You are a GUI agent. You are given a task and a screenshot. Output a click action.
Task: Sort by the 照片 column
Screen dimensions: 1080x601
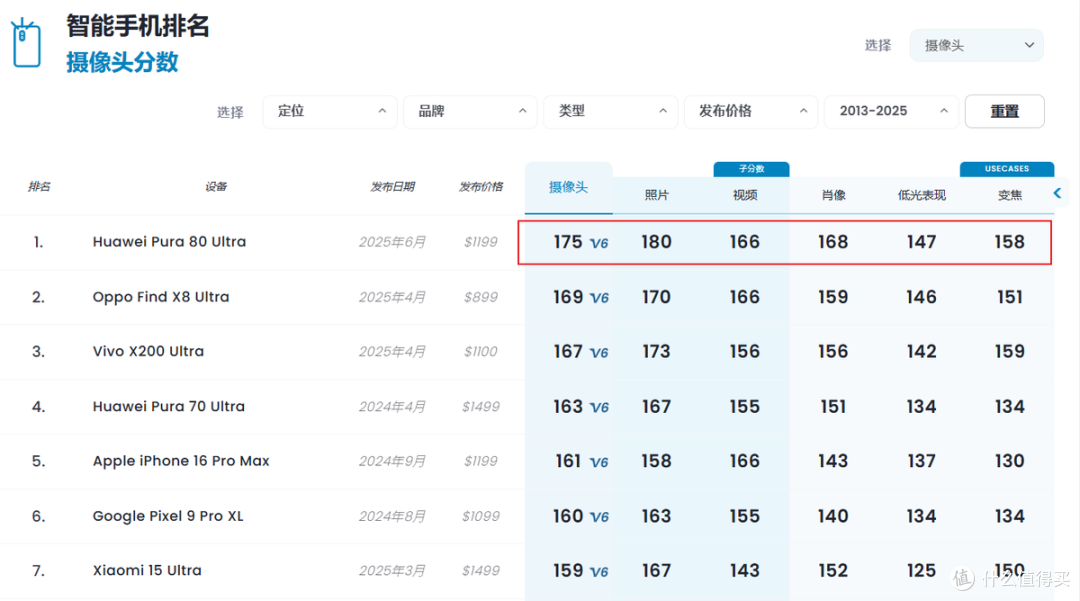656,196
